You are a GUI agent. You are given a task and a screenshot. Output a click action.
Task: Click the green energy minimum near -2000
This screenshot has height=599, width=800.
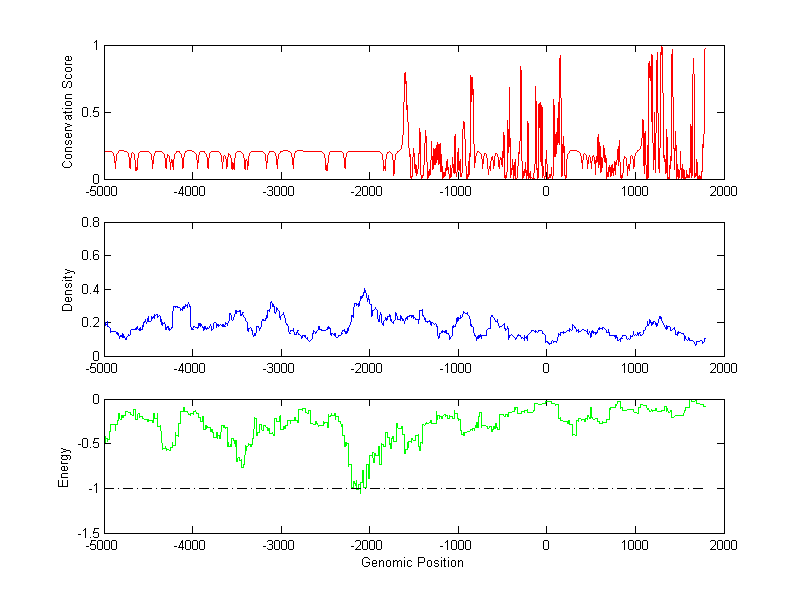361,491
